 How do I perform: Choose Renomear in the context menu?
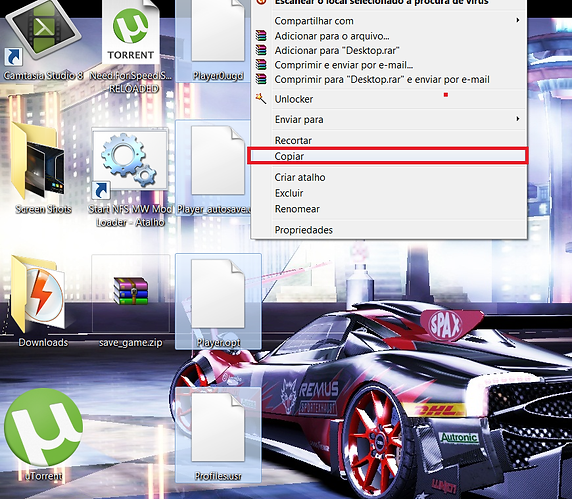389,209
